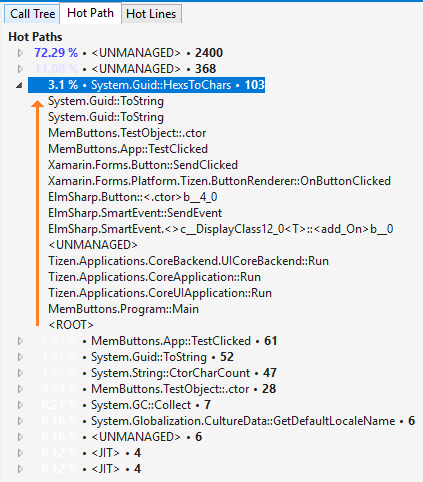Expand the System.String::CtorCharCount 47 path
The height and width of the screenshot is (482, 423).
20,373
